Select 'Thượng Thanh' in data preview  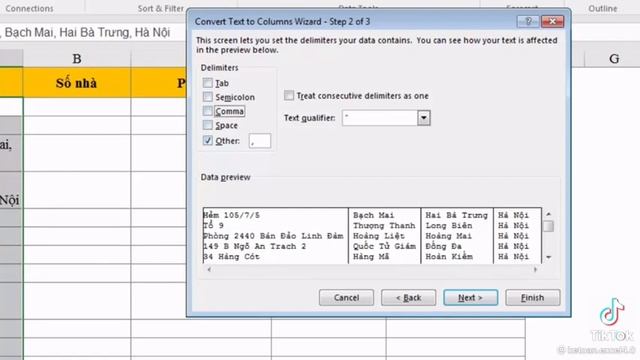(384, 226)
